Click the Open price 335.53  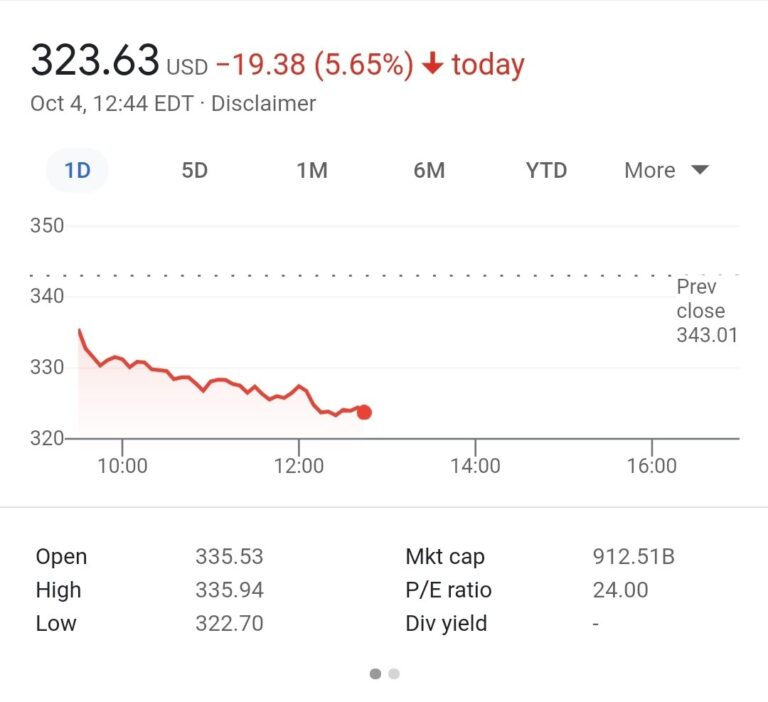coord(229,557)
